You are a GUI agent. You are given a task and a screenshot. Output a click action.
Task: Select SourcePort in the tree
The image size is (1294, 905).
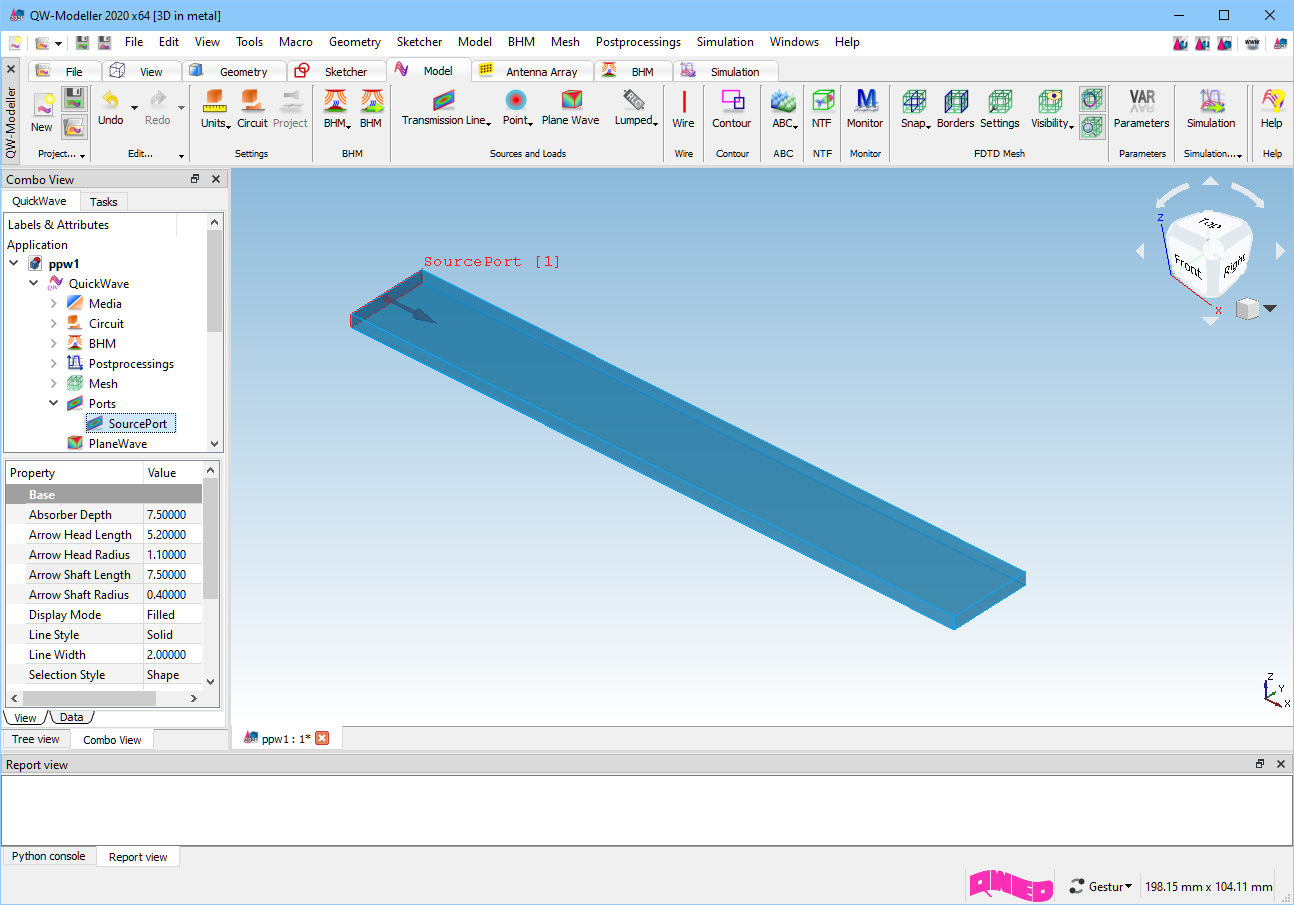[131, 424]
